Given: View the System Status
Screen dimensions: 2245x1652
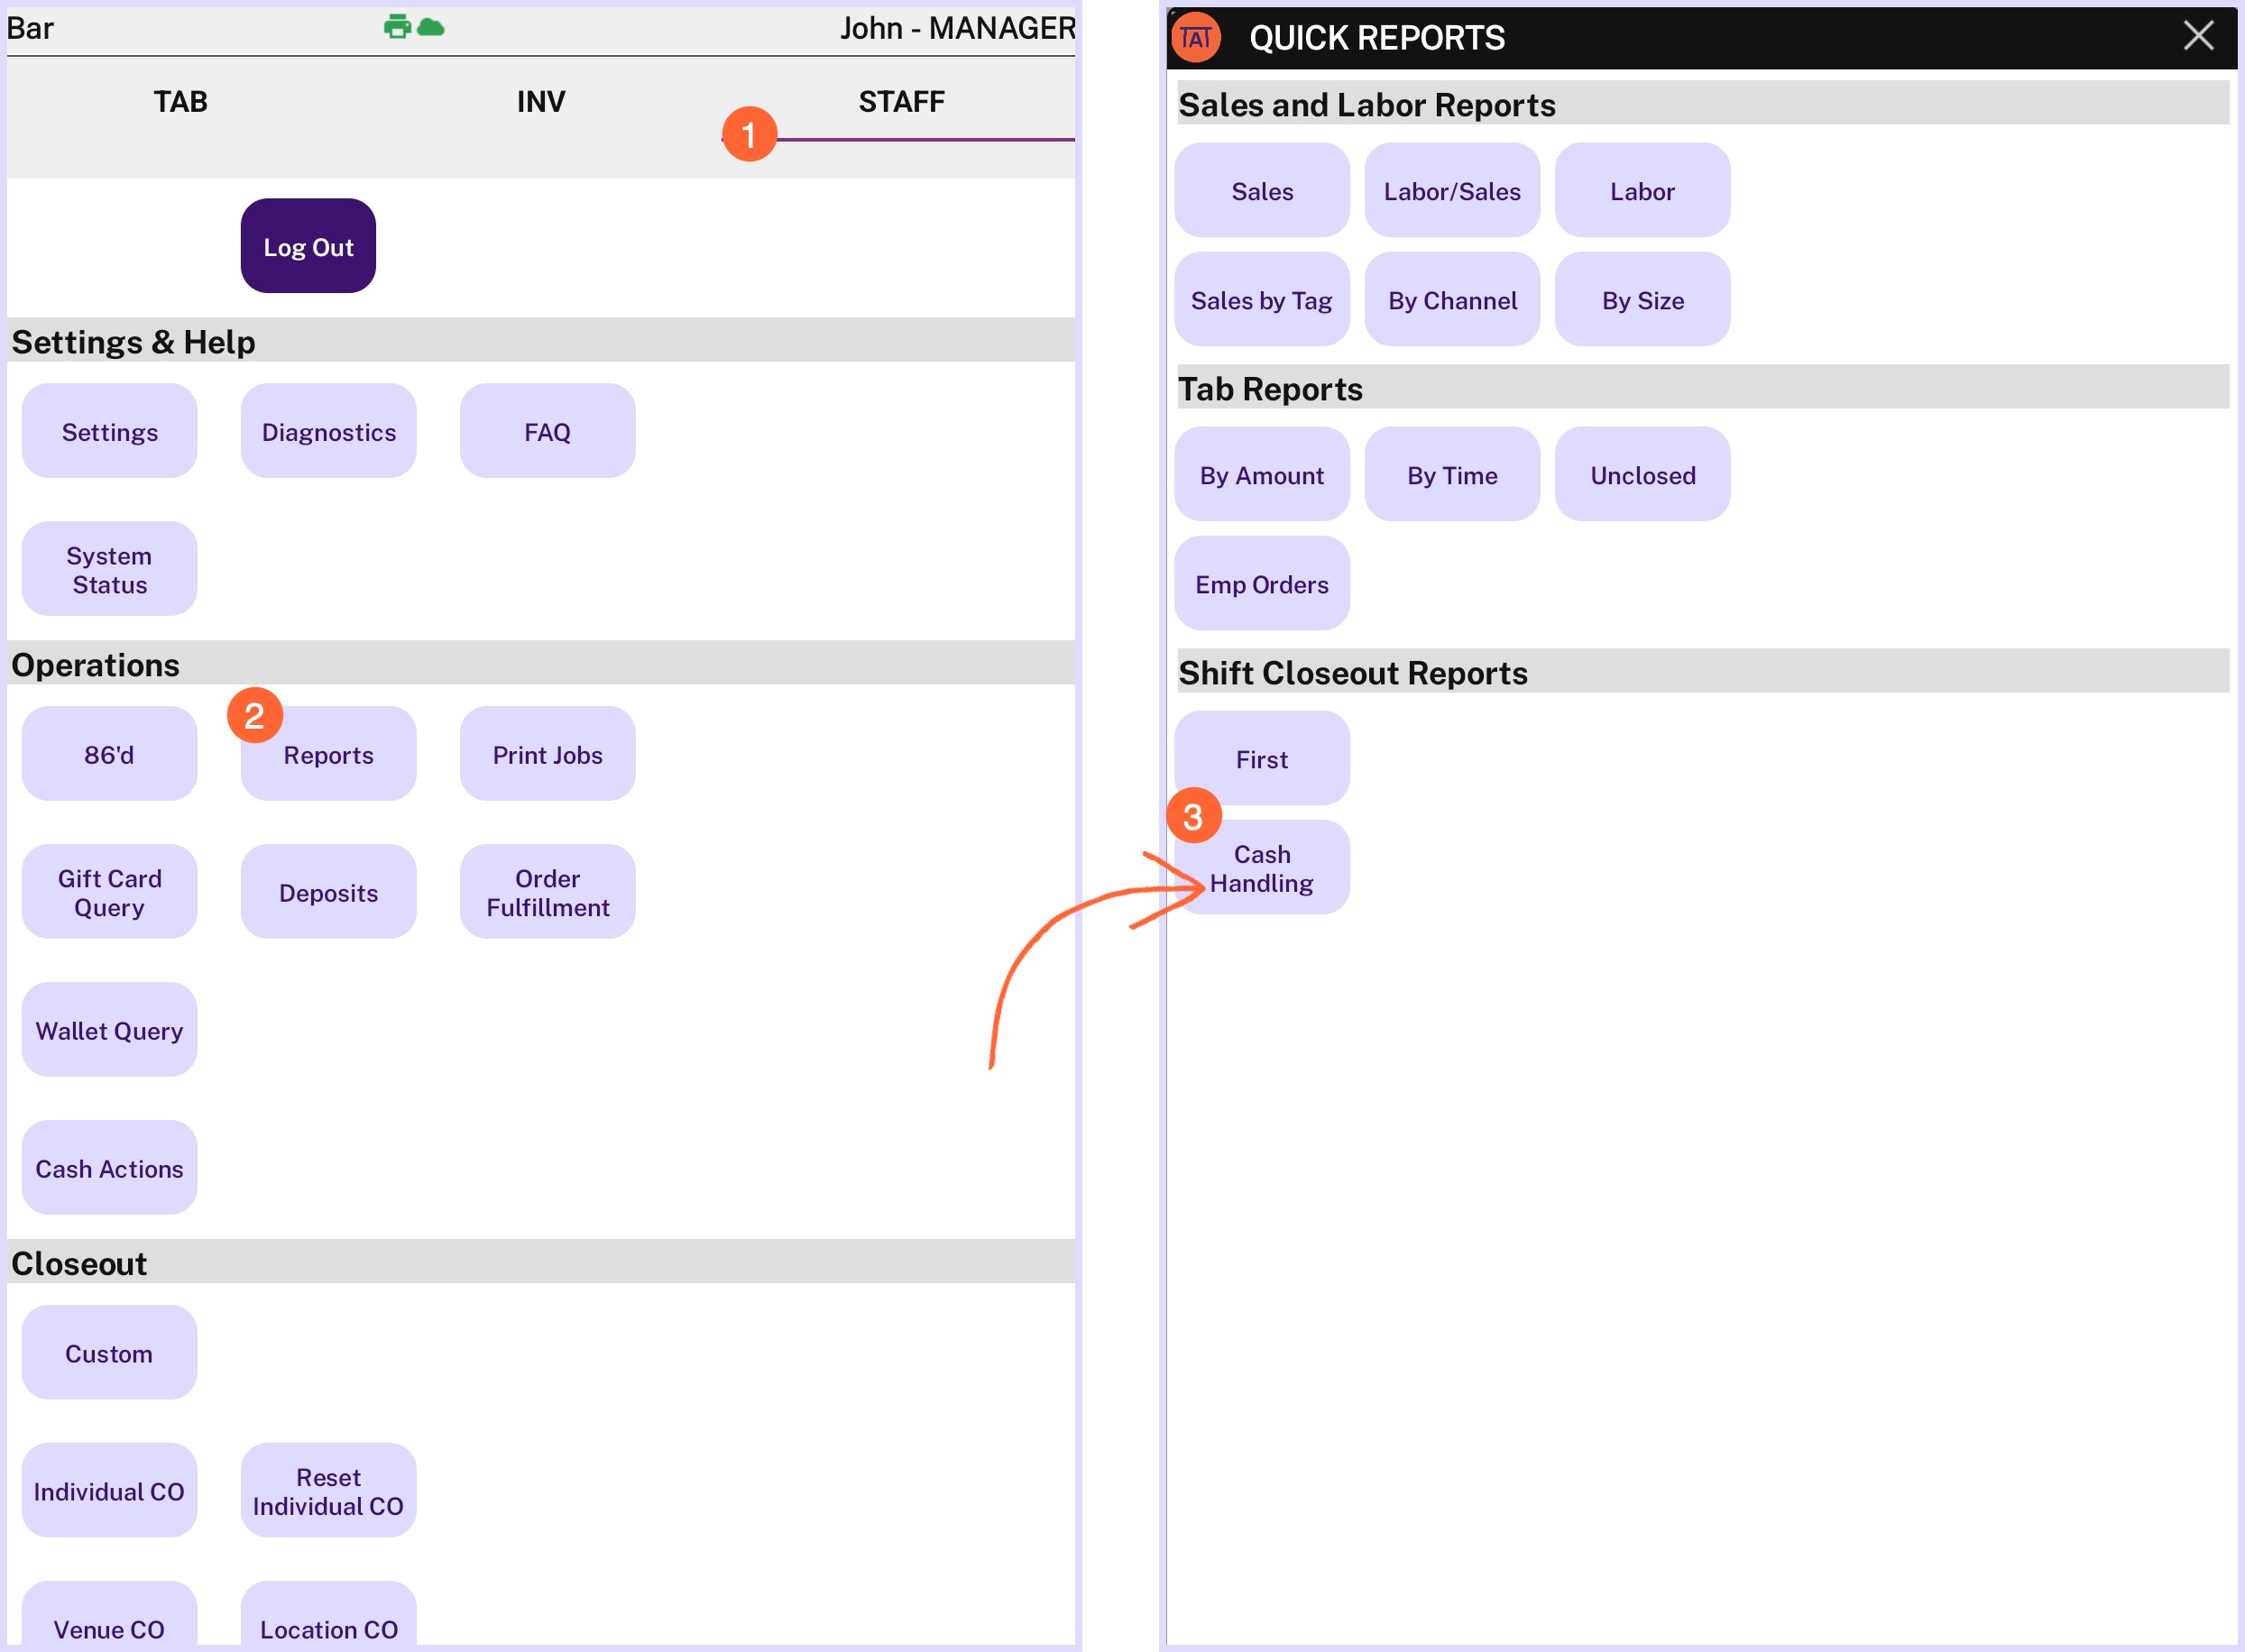Looking at the screenshot, I should click(x=109, y=570).
